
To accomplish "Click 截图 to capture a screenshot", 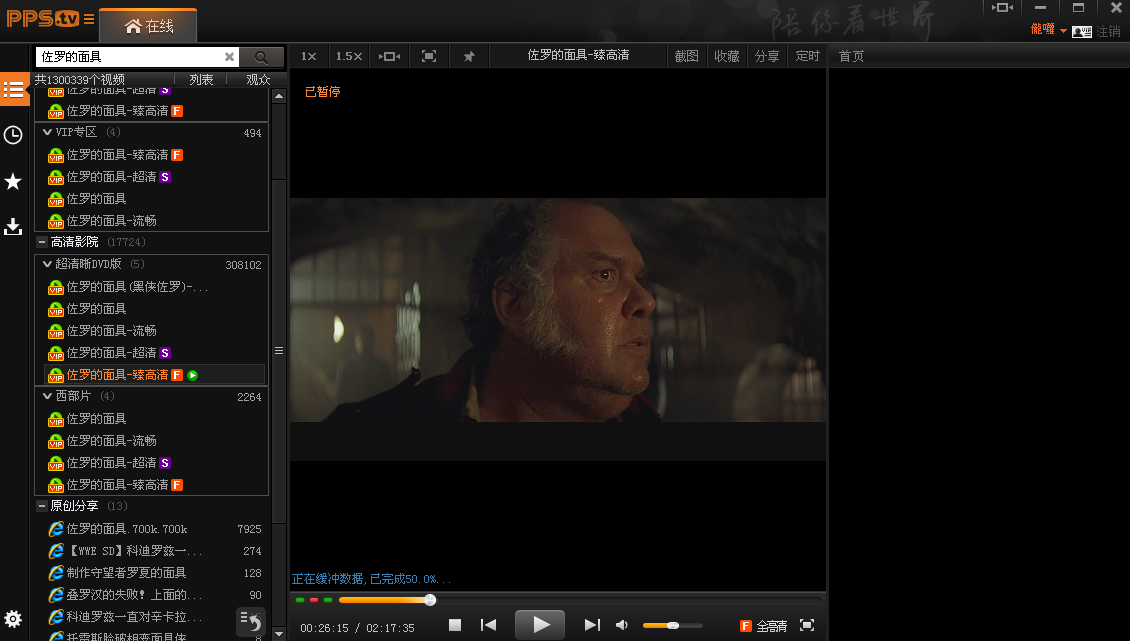I will pyautogui.click(x=687, y=56).
